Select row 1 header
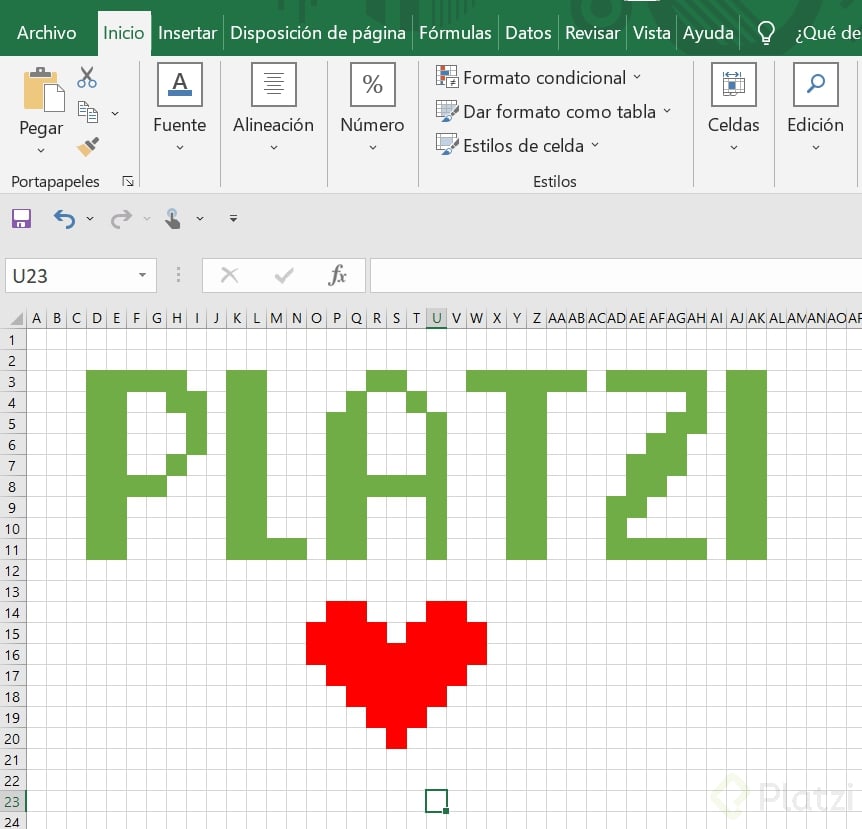862x829 pixels. click(x=13, y=340)
